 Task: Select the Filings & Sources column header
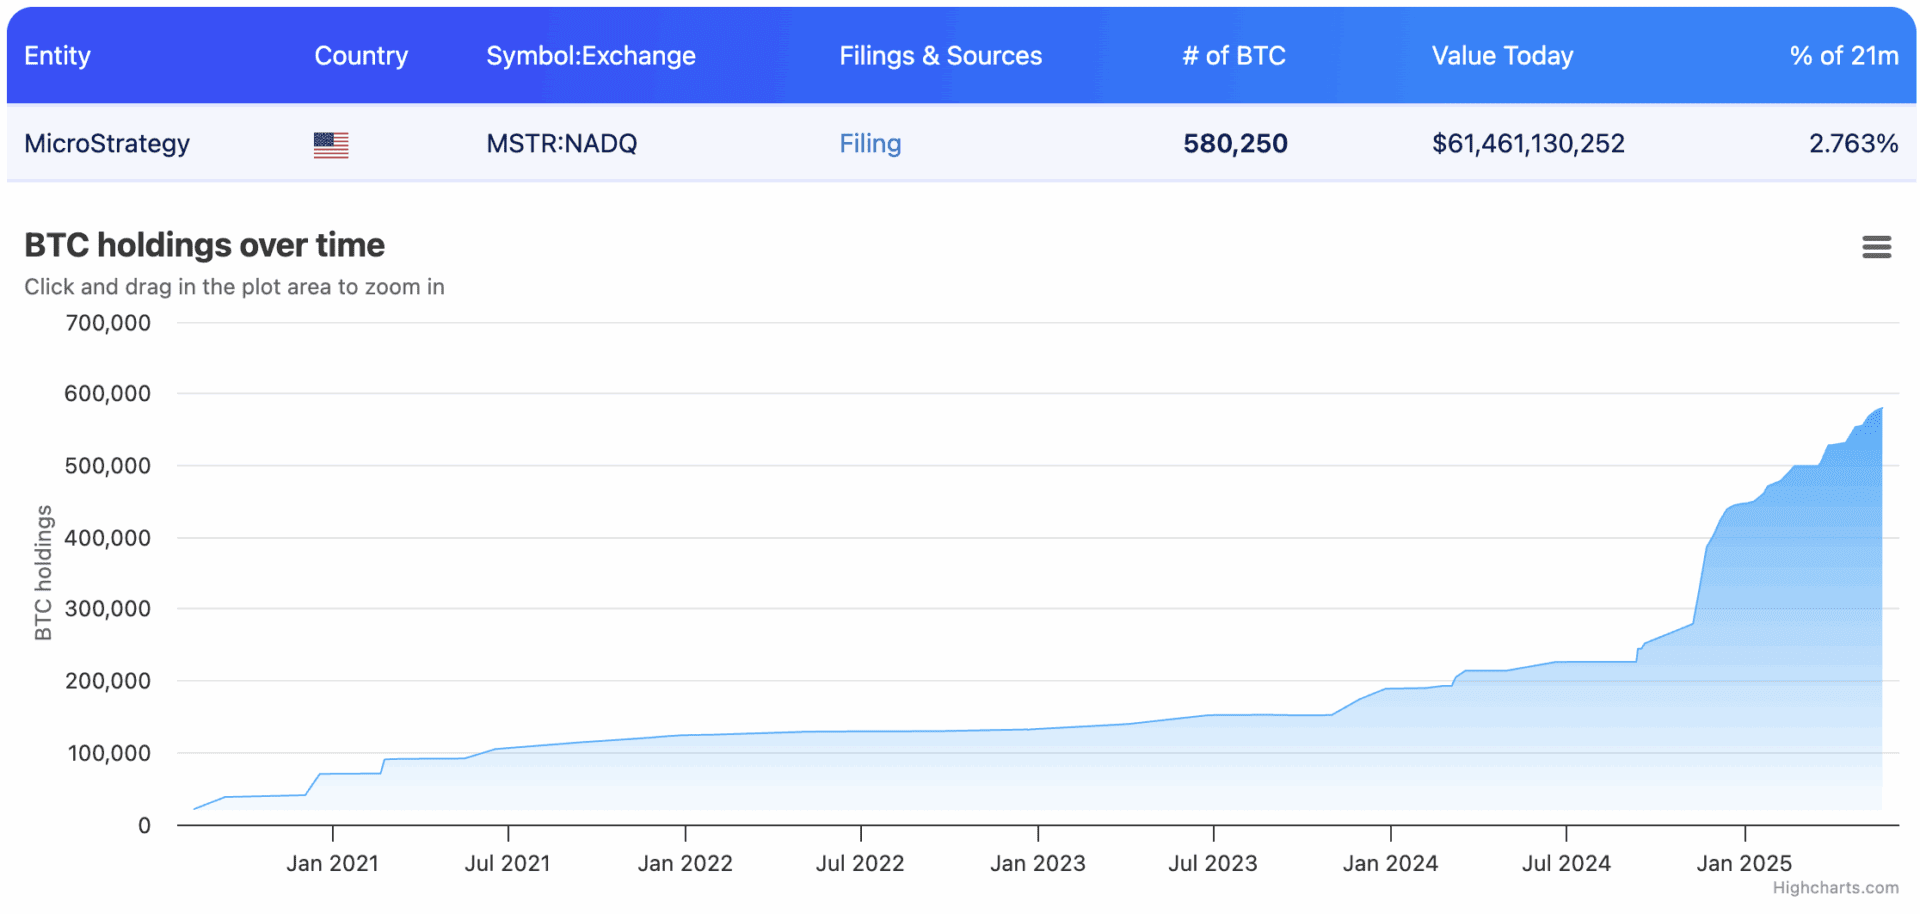pos(940,56)
